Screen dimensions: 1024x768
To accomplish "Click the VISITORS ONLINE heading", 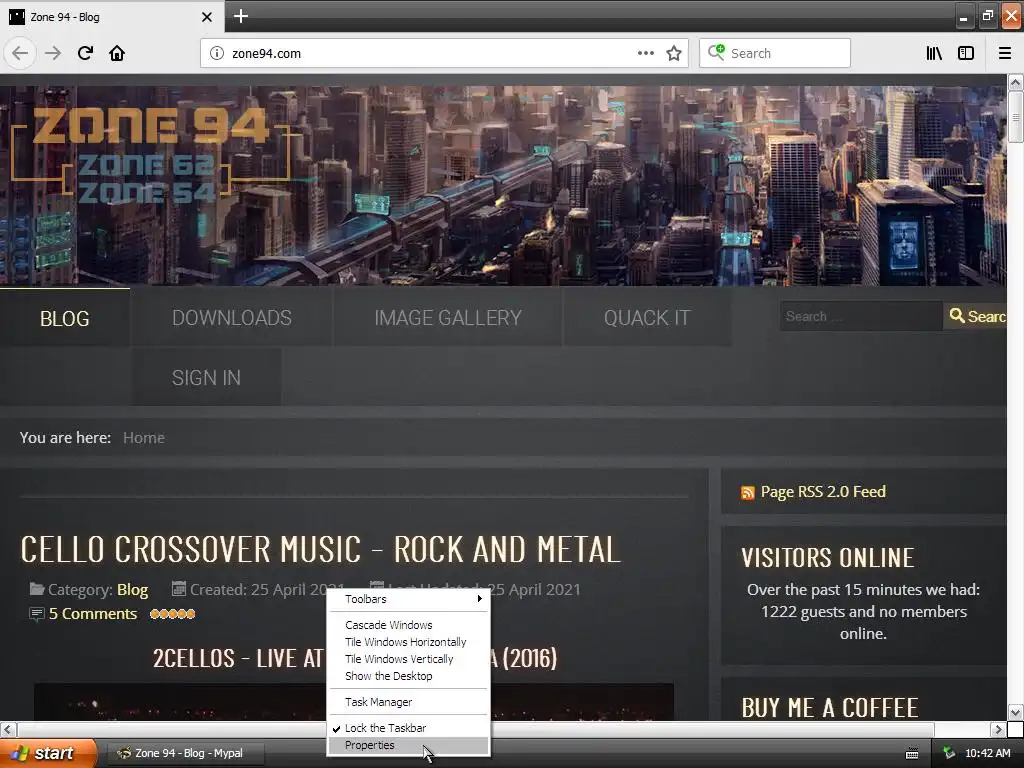I will pos(827,558).
